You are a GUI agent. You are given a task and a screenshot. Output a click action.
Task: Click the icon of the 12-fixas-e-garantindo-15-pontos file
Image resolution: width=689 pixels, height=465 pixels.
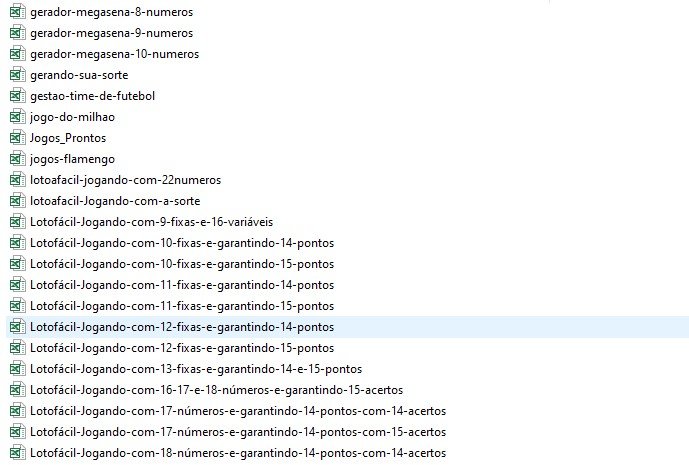[x=18, y=348]
